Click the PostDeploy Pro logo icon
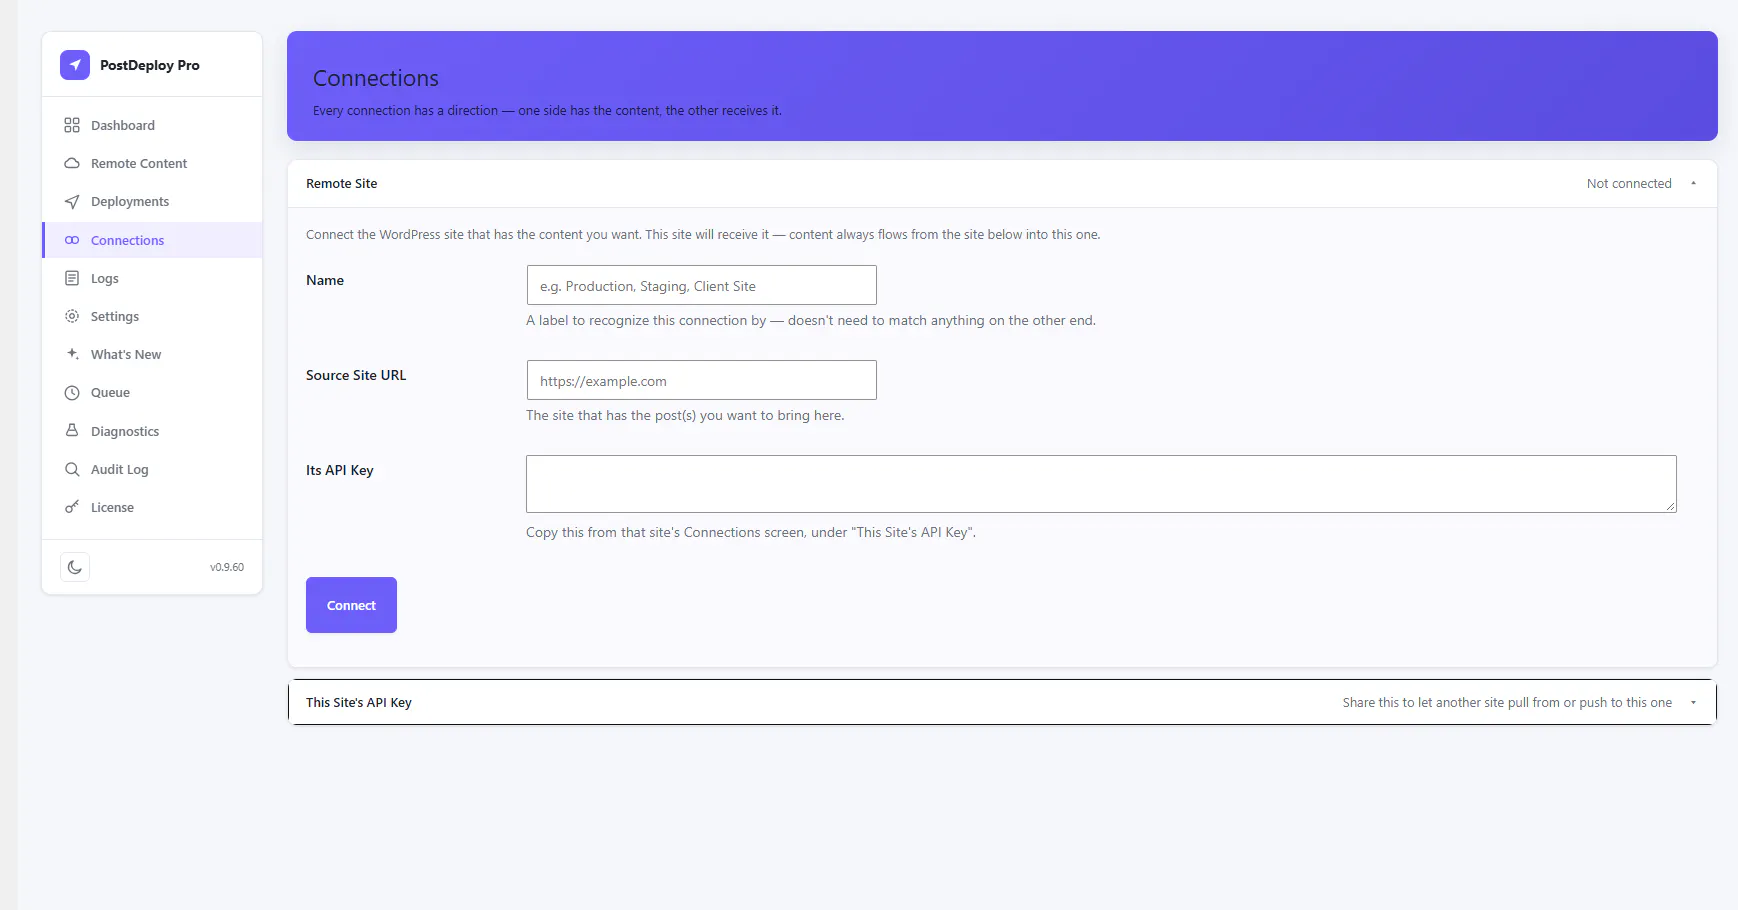Viewport: 1738px width, 910px height. [x=75, y=65]
